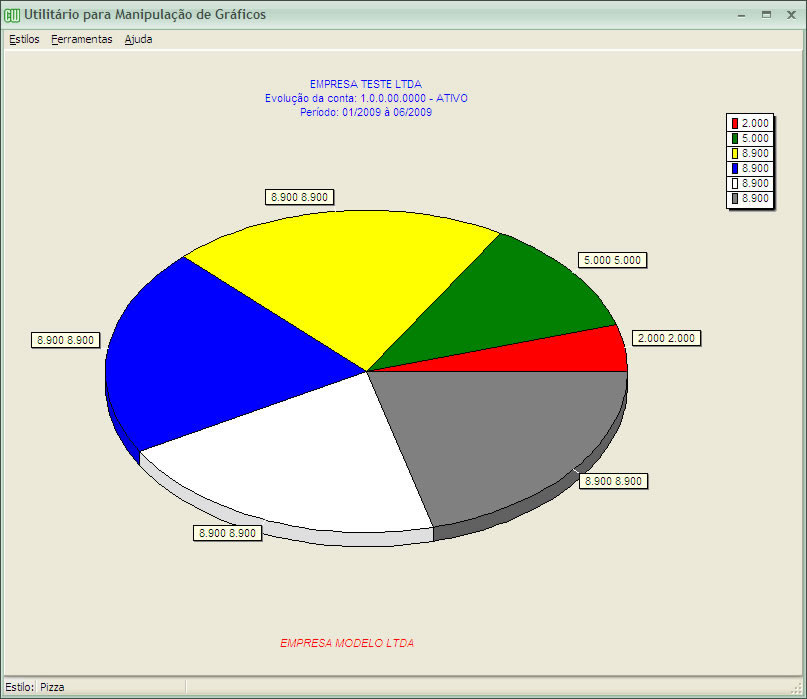The height and width of the screenshot is (699, 807).
Task: Click the 'Período: 01/2009 à 06/2009' line
Action: 366,112
